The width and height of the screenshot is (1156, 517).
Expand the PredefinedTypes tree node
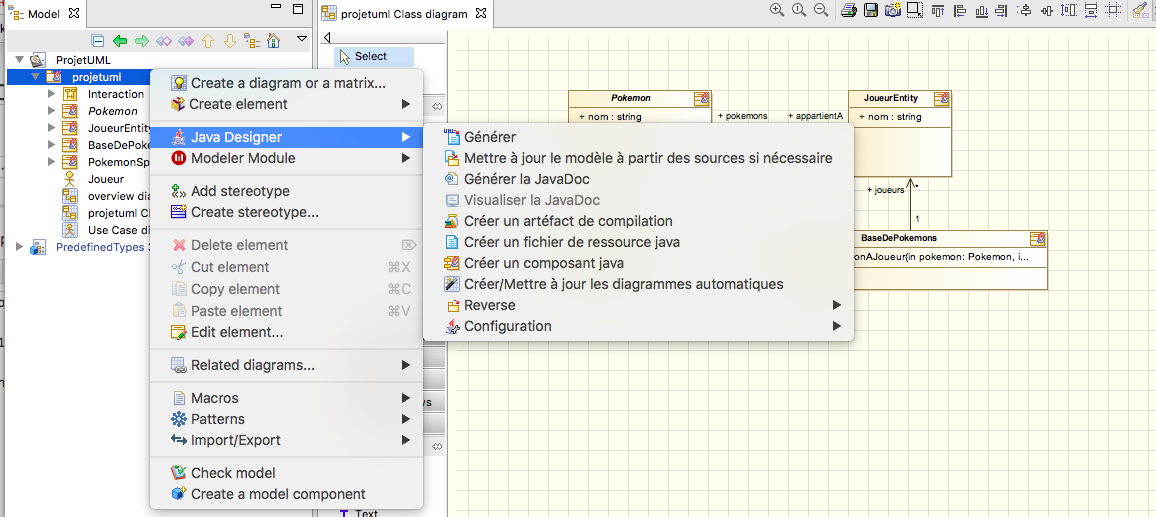pyautogui.click(x=20, y=247)
